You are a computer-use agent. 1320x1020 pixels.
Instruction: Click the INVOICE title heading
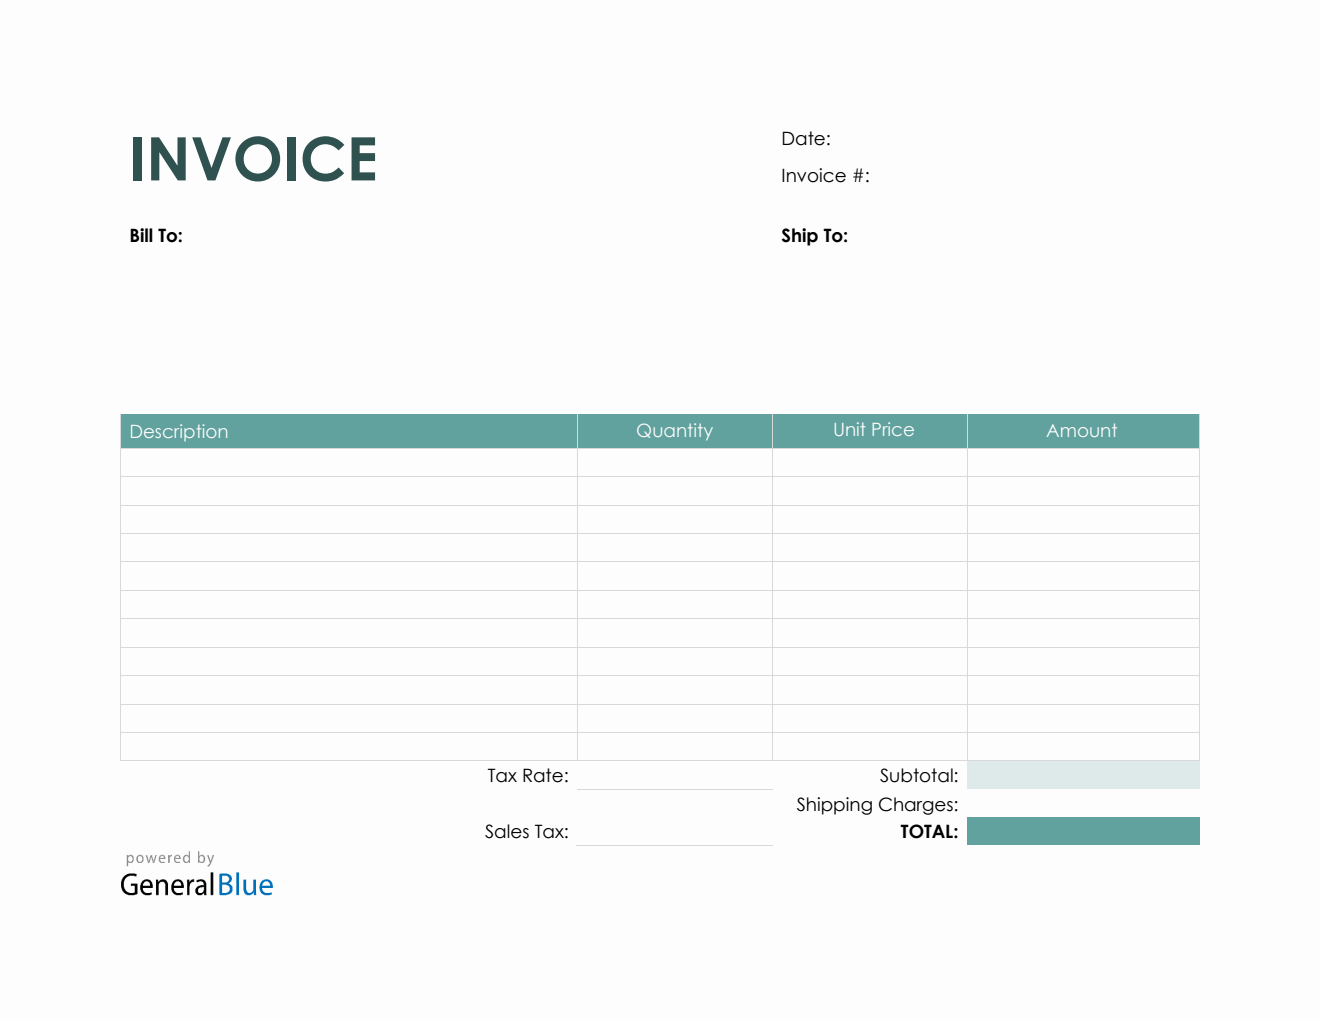253,160
